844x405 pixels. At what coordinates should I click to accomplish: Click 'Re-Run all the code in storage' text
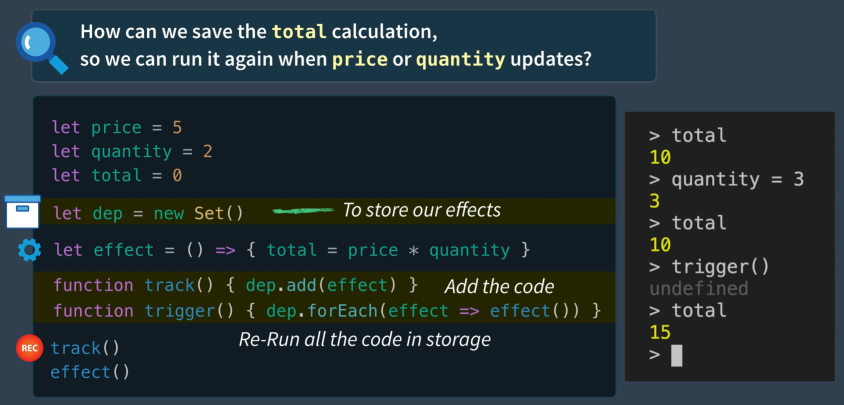pos(364,339)
